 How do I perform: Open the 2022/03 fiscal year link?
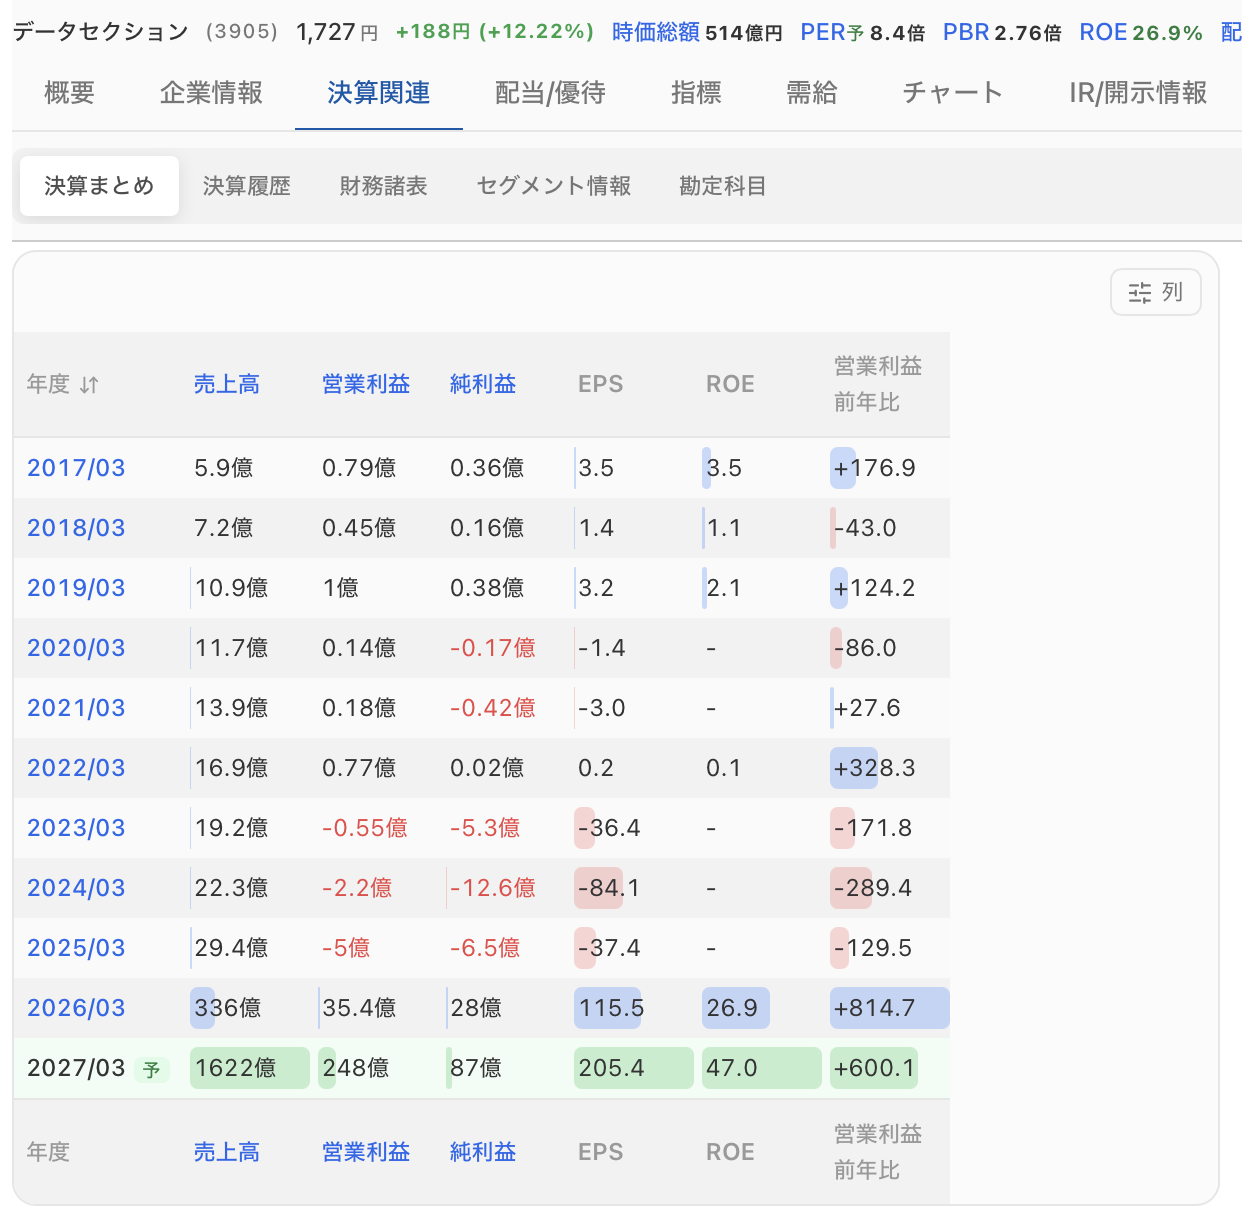76,768
